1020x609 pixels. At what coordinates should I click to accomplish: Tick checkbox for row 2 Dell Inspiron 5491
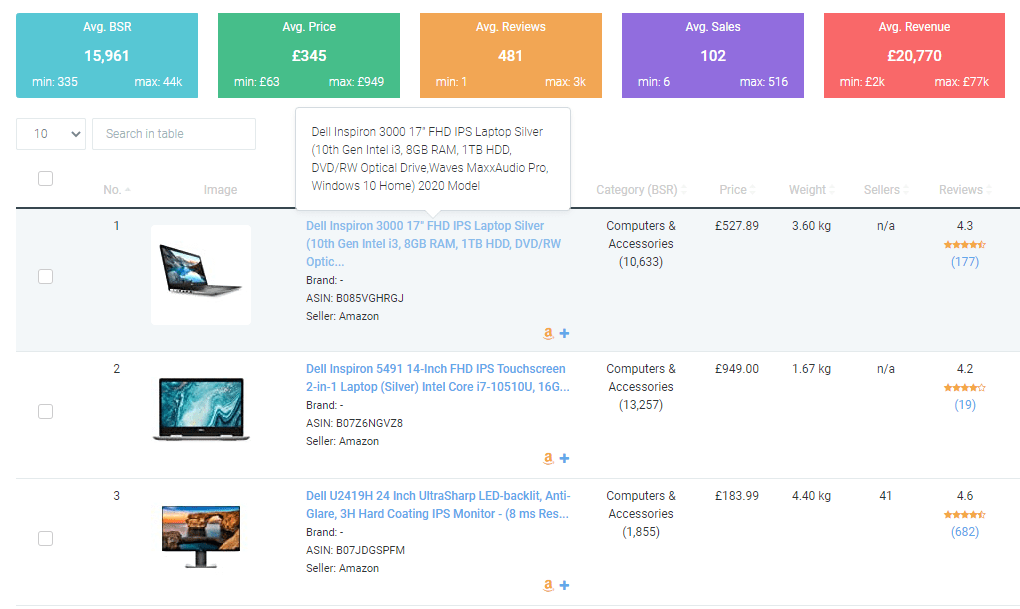coord(46,411)
